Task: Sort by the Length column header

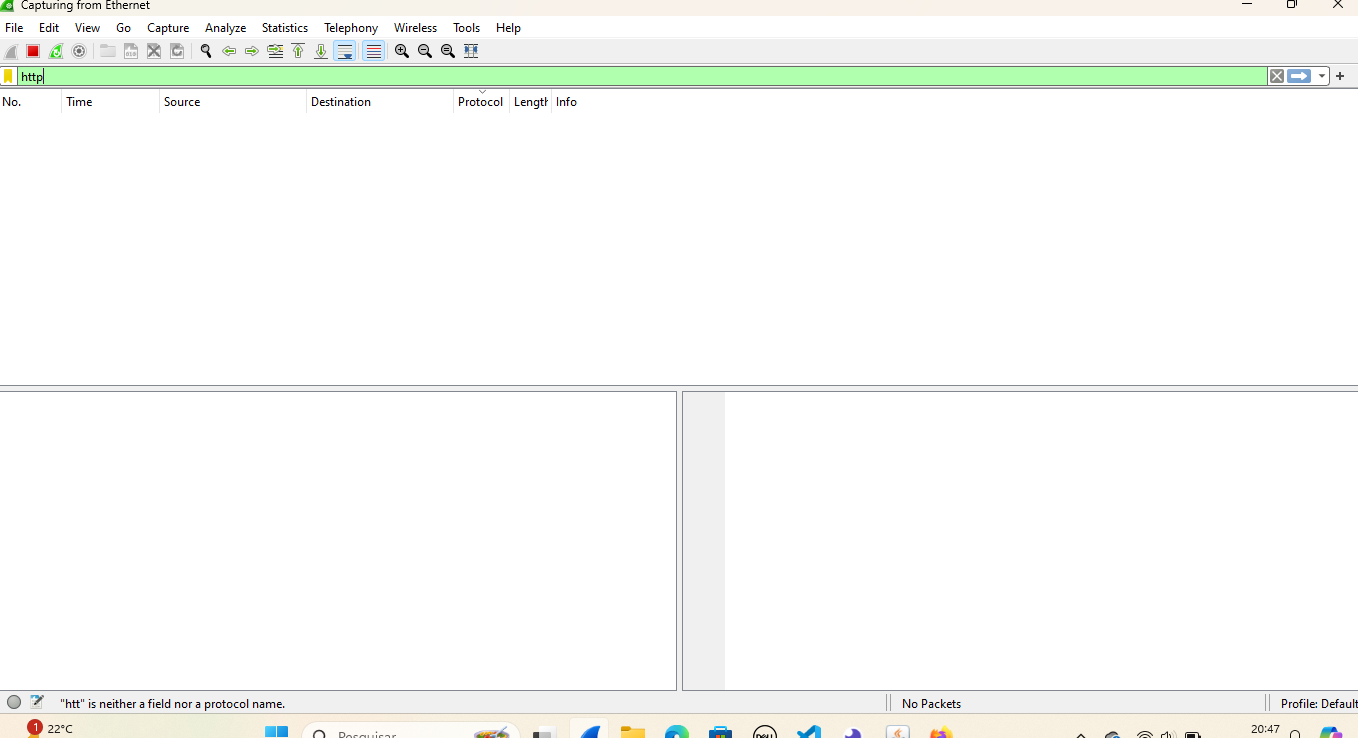Action: (x=531, y=102)
